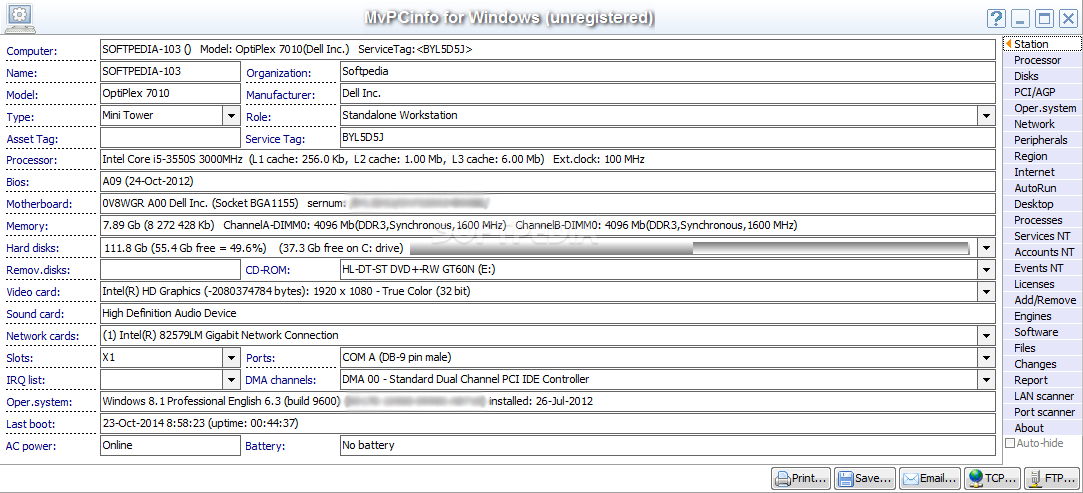The width and height of the screenshot is (1083, 493).
Task: Click the FTP button
Action: (x=1051, y=477)
